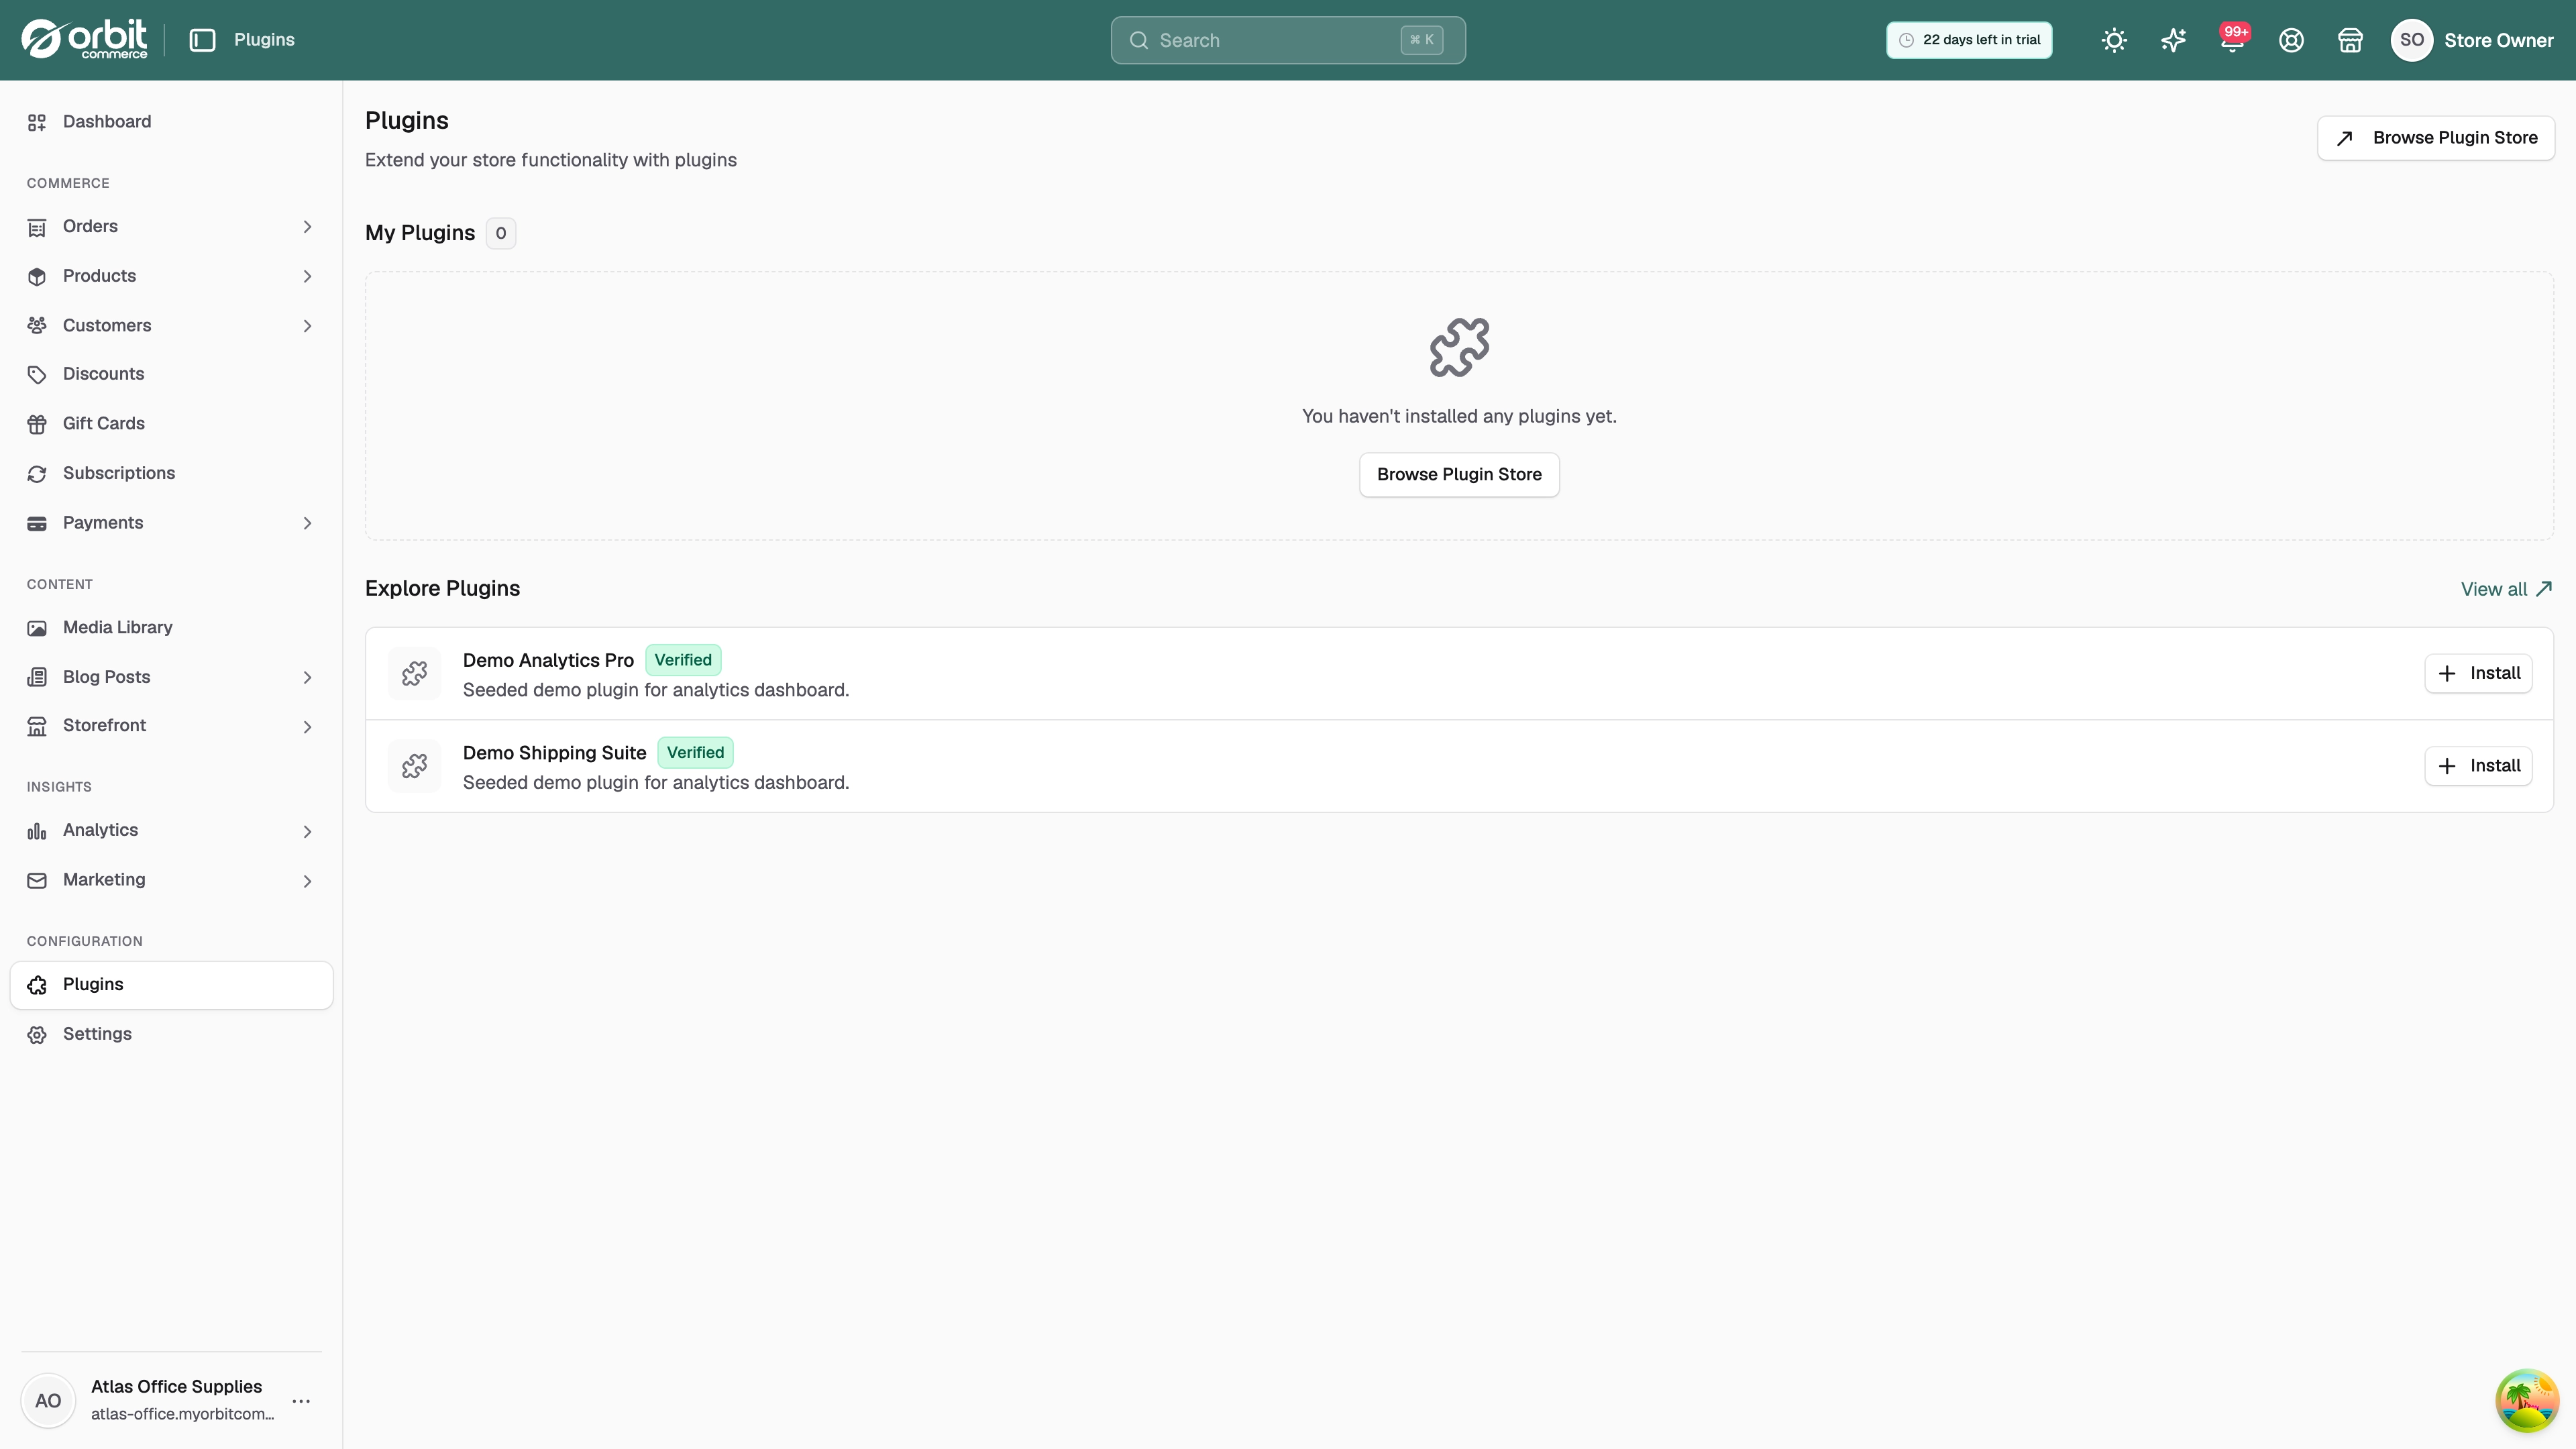The width and height of the screenshot is (2576, 1449).
Task: Open the Demo Shipping Suite title
Action: 554,753
